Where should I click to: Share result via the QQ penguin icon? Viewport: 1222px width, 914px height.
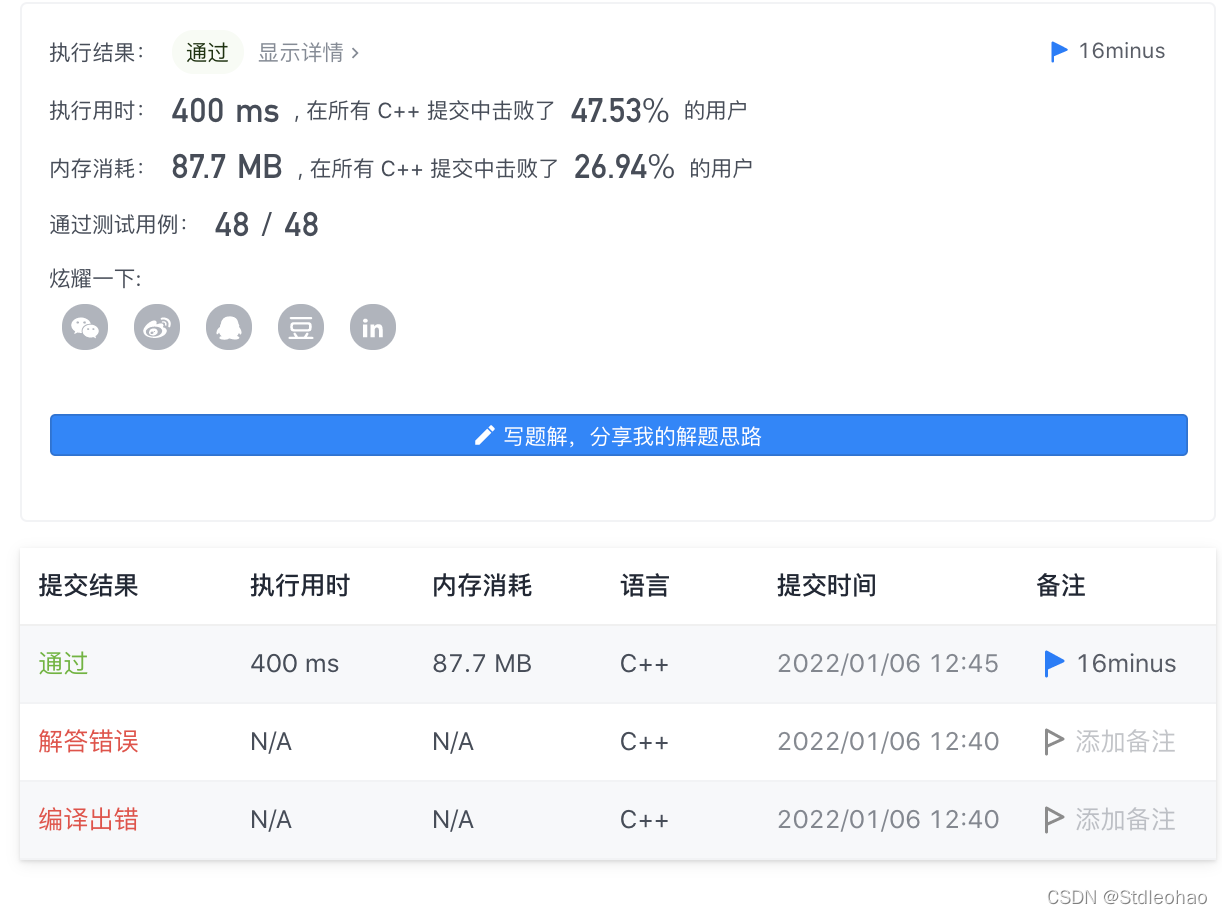click(x=229, y=327)
